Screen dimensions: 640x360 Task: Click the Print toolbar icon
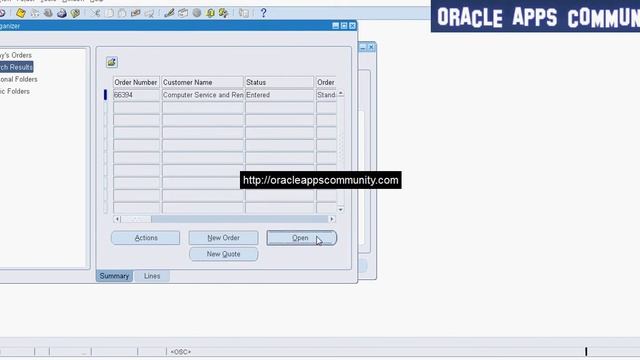62,13
